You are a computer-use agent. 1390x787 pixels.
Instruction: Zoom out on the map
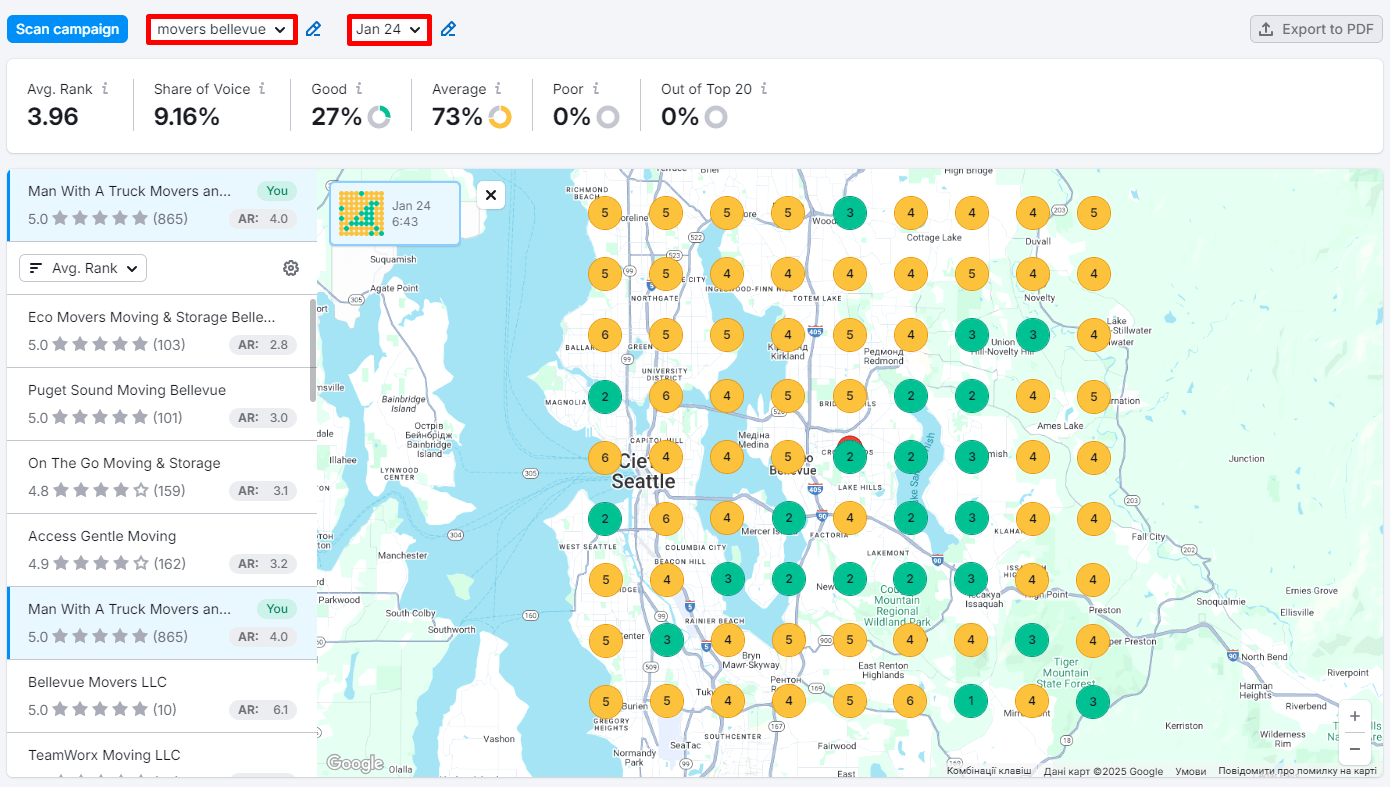point(1354,748)
